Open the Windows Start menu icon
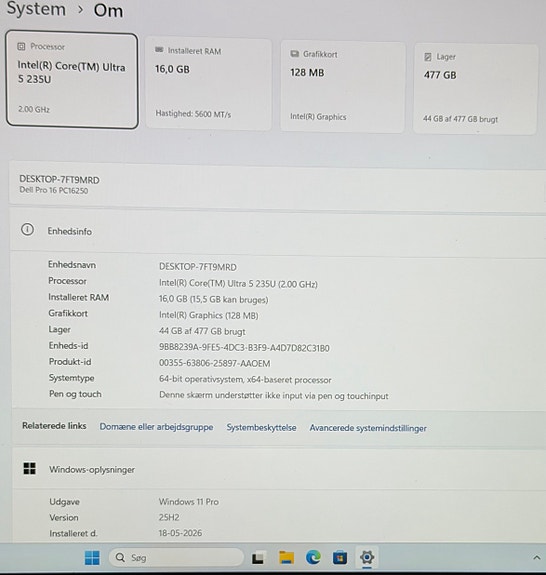Image resolution: width=546 pixels, height=575 pixels. coord(92,558)
